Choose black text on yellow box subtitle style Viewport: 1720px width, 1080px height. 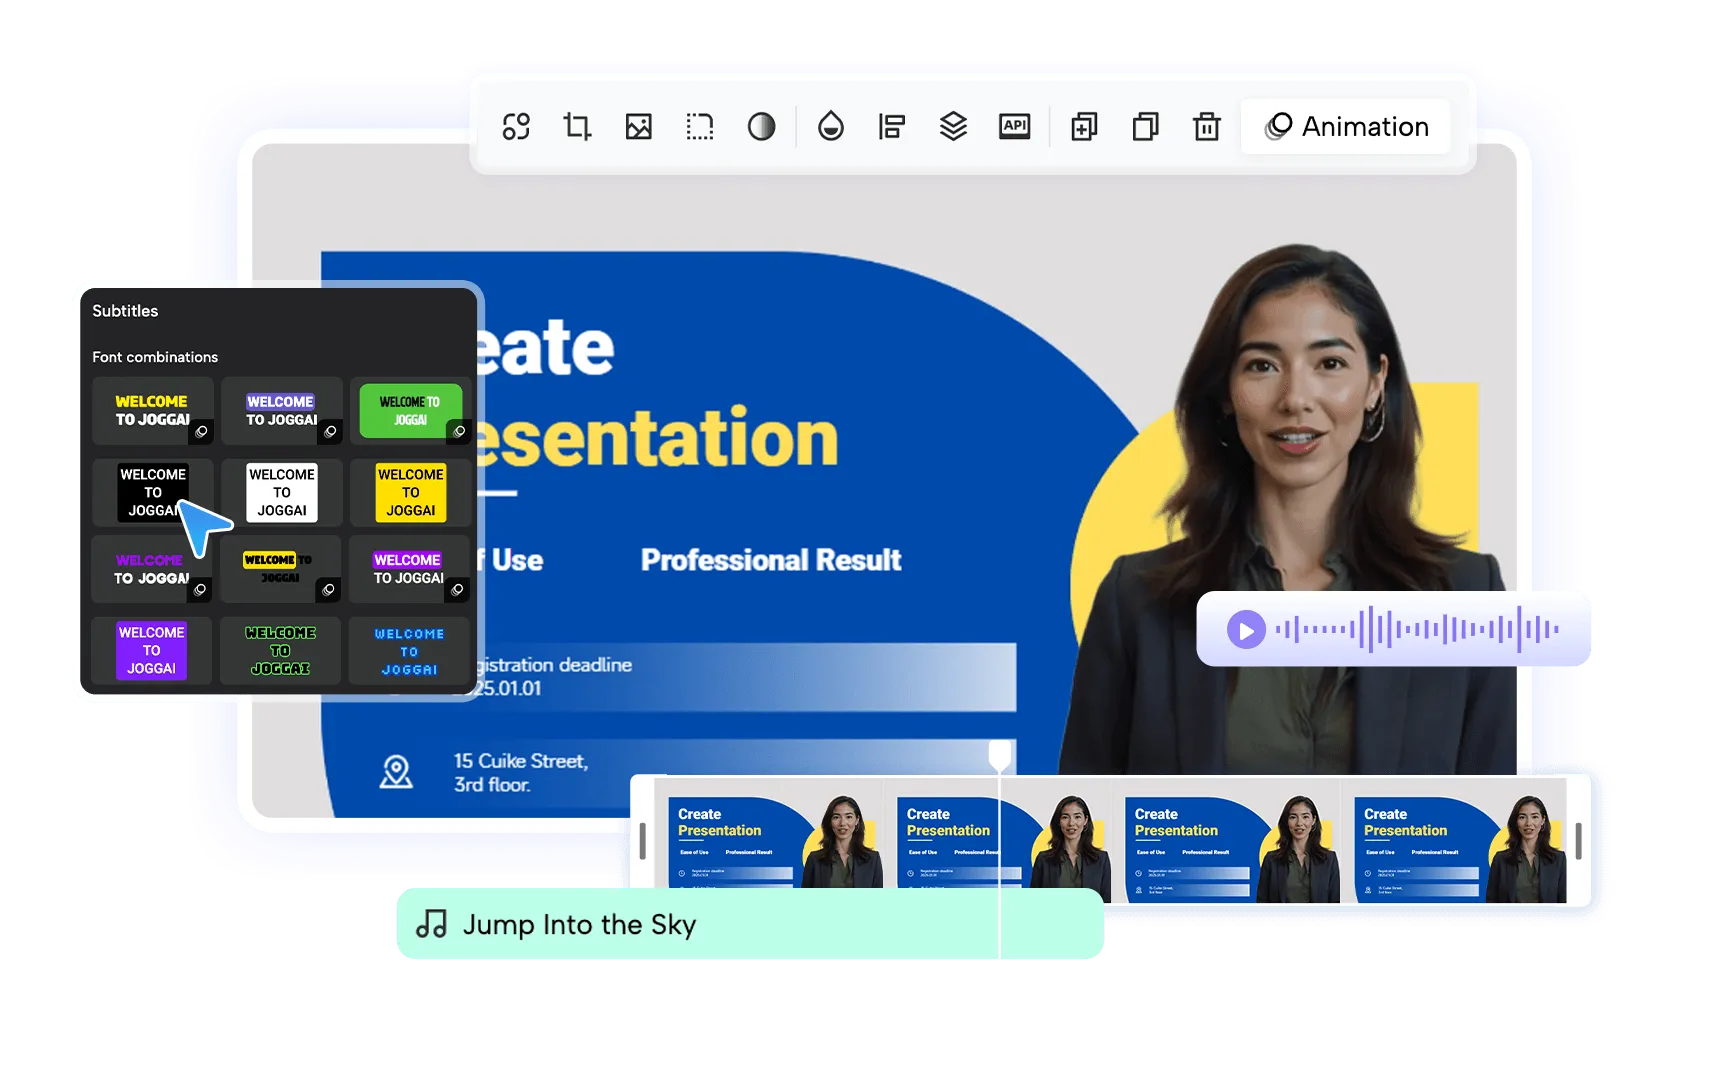click(410, 492)
